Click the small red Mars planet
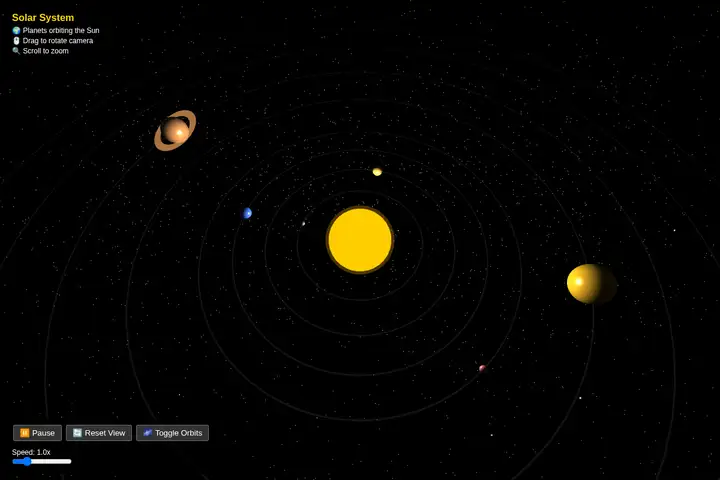The image size is (720, 480). coord(482,368)
